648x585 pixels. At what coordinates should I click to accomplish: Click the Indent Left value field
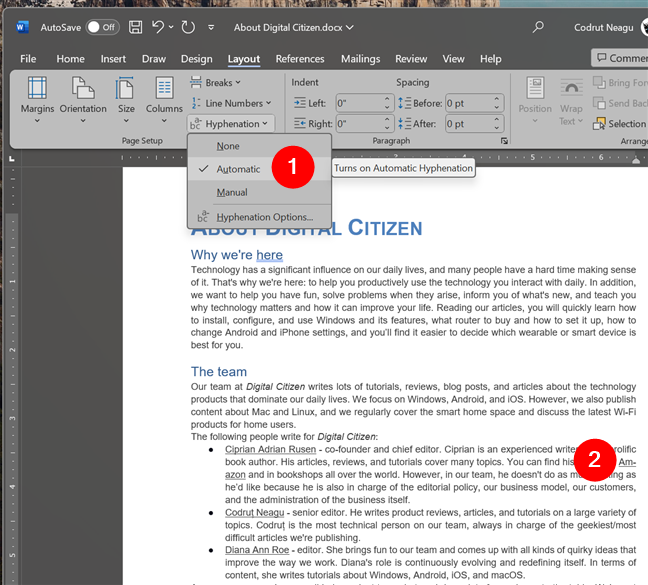pyautogui.click(x=359, y=103)
